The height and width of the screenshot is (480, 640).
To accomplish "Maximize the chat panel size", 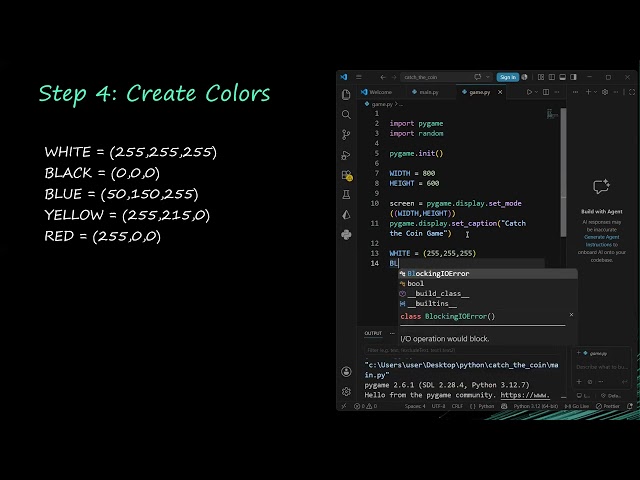I will pos(632,92).
